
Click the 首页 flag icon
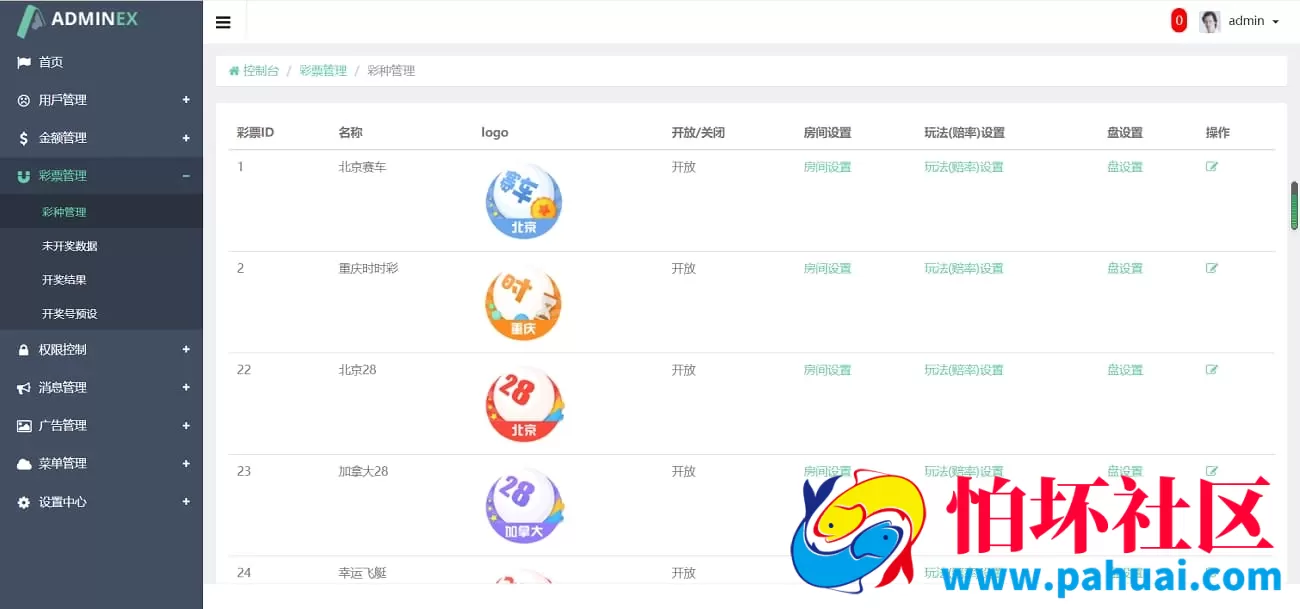point(24,62)
